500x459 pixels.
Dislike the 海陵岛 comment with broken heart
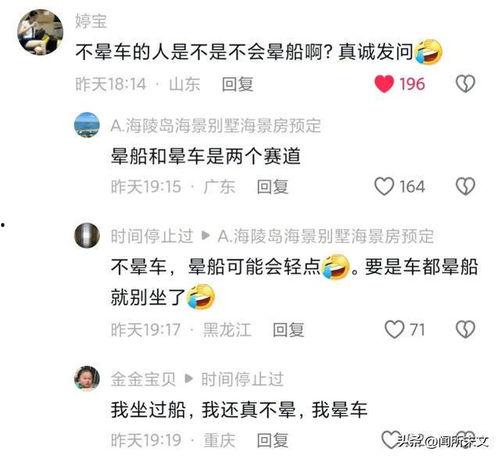click(465, 186)
